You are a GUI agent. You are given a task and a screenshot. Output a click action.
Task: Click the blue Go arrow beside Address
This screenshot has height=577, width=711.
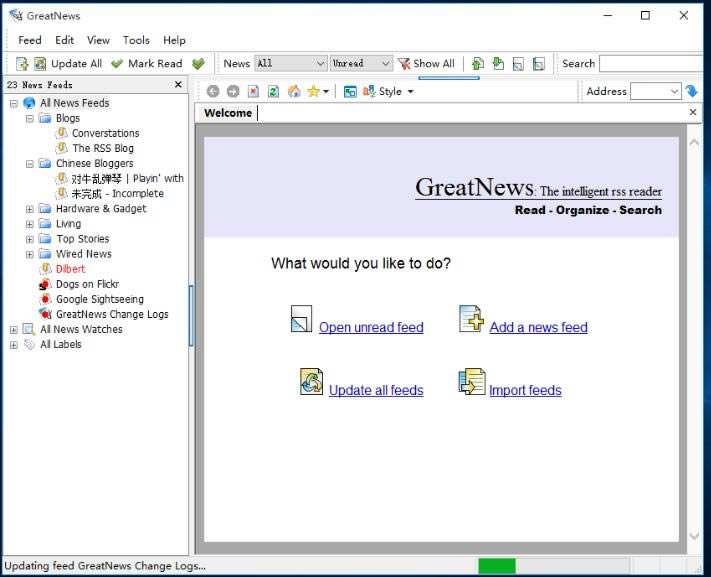[692, 91]
